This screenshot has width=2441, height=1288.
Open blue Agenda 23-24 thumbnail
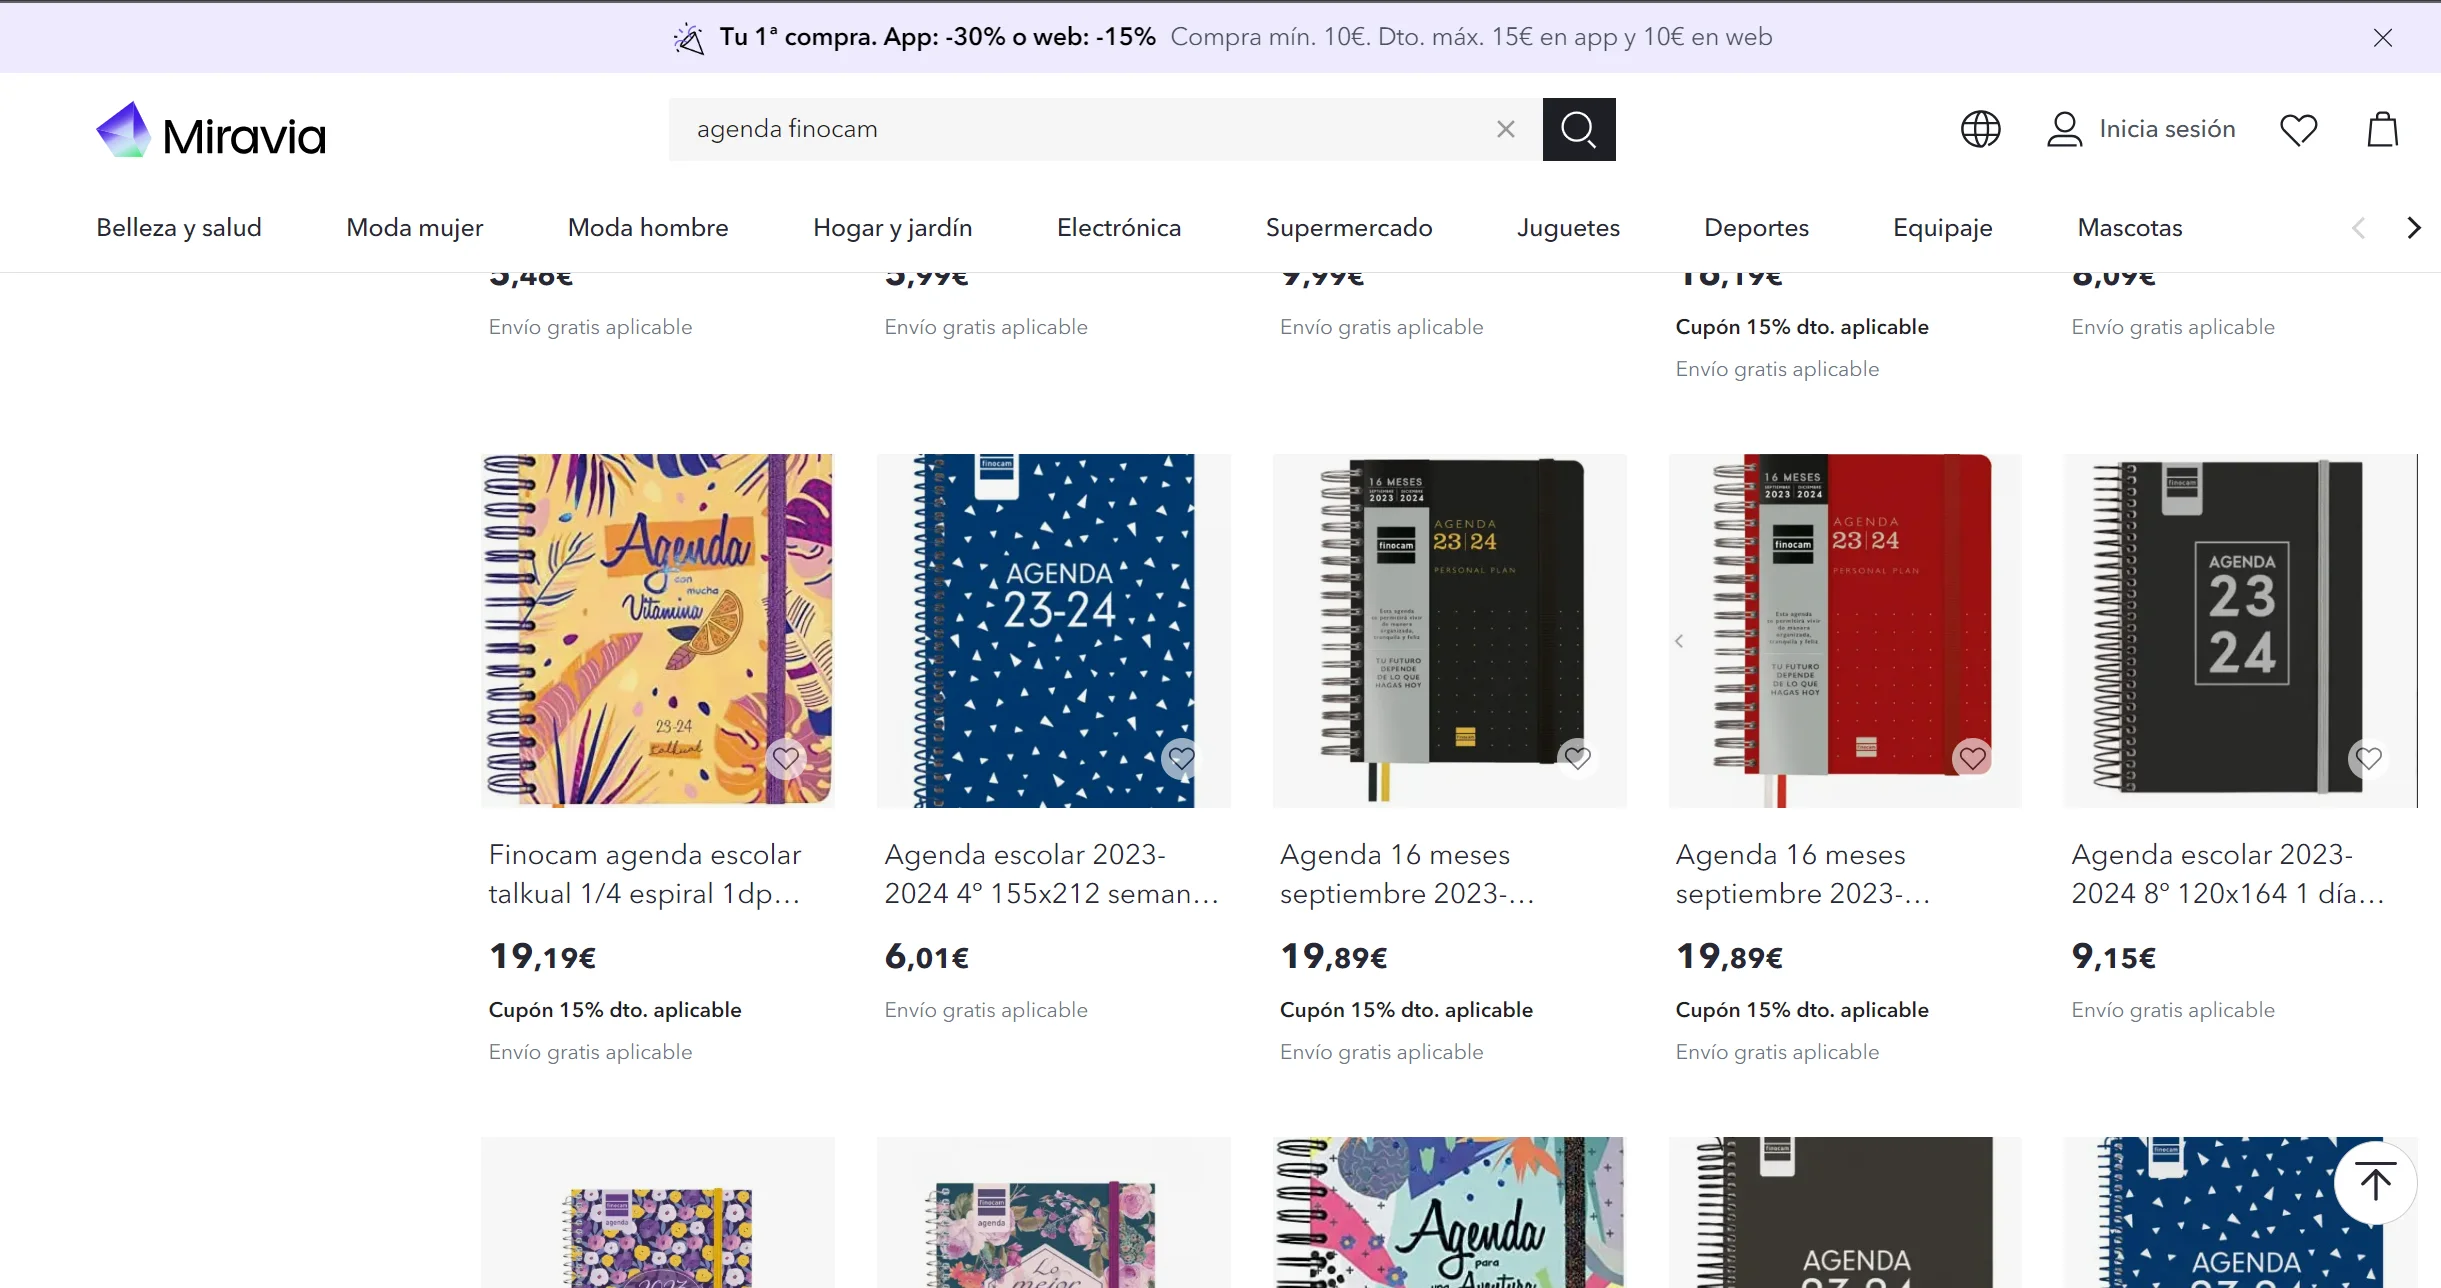[x=1053, y=630]
